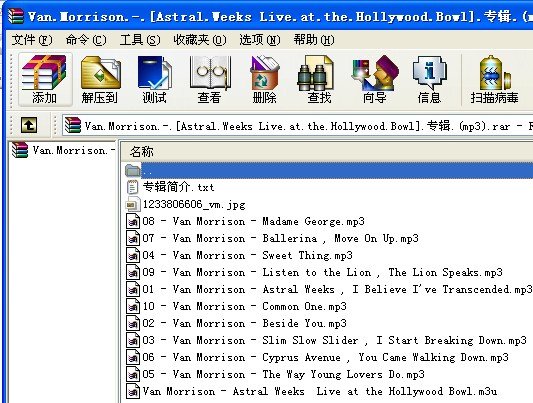Click the parent folder icon row ".."

(x=328, y=170)
